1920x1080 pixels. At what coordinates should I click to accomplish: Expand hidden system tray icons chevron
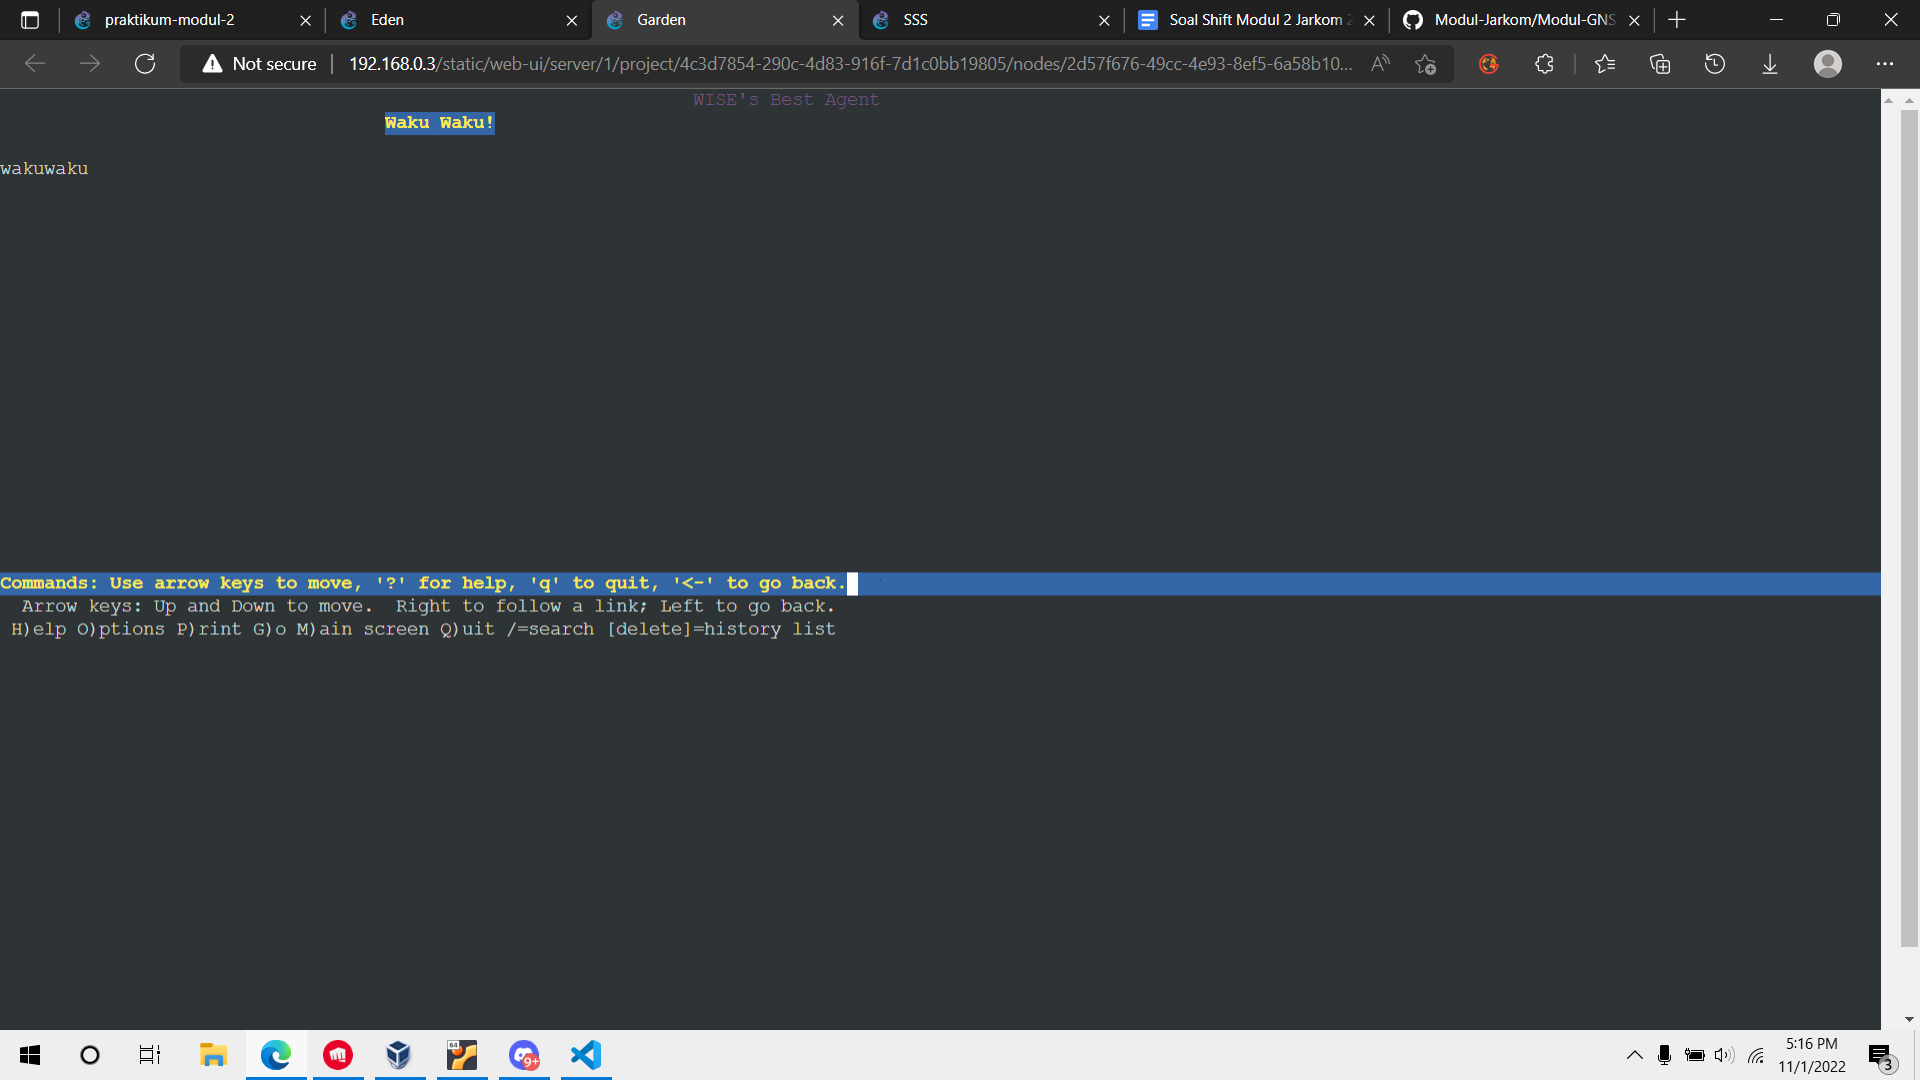pyautogui.click(x=1634, y=1055)
